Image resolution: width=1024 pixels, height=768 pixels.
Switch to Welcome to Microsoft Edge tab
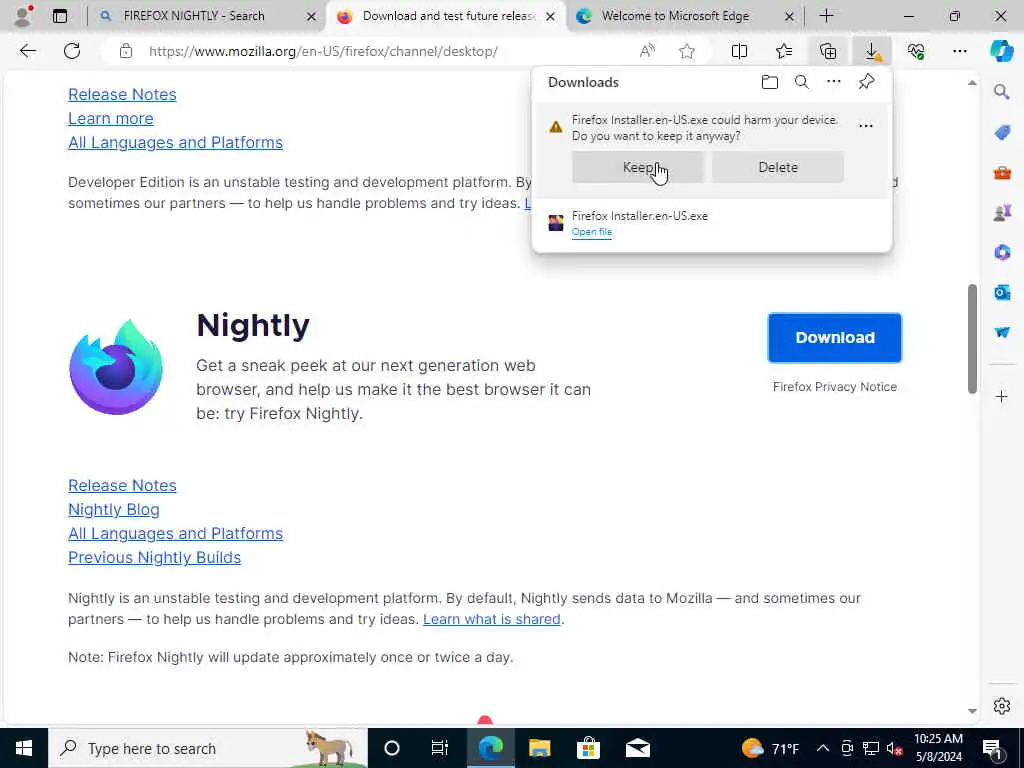[675, 16]
